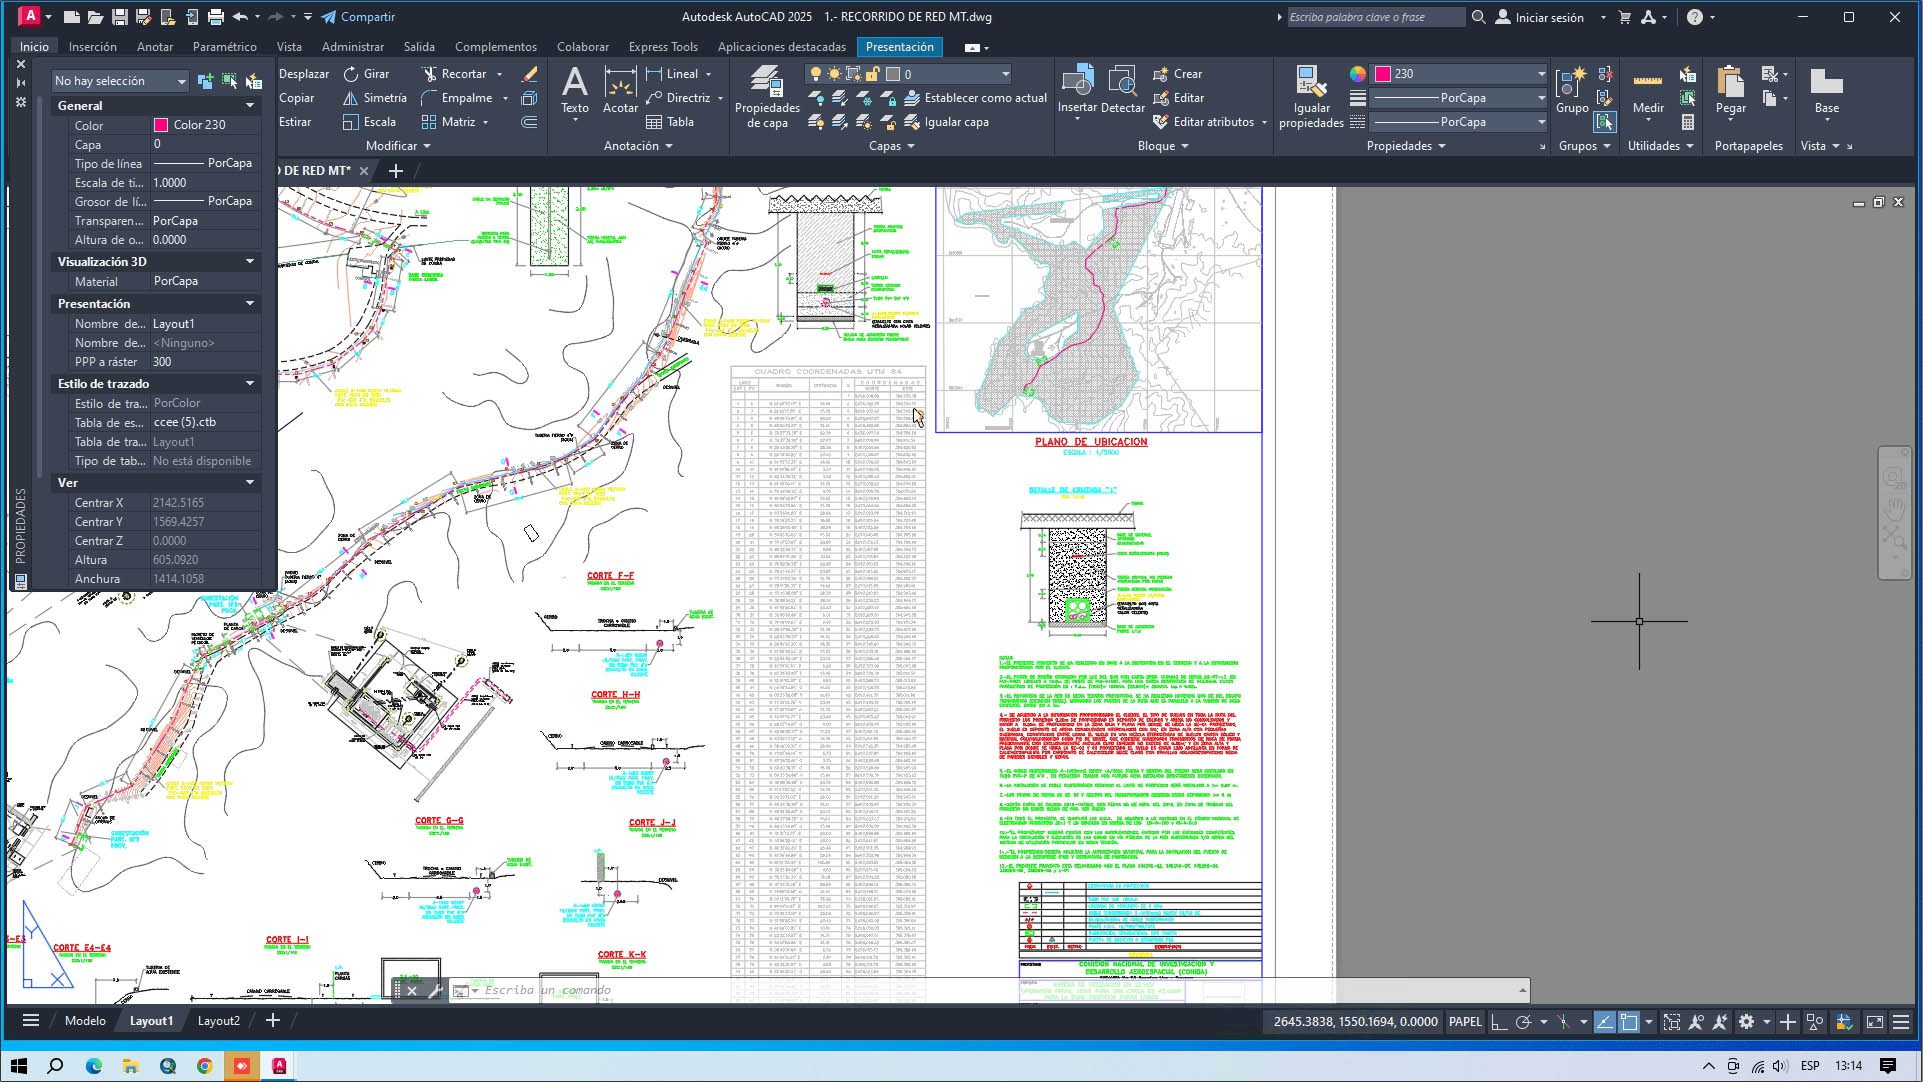This screenshot has width=1923, height=1082.
Task: Select the Medir utility tool
Action: click(x=1647, y=90)
